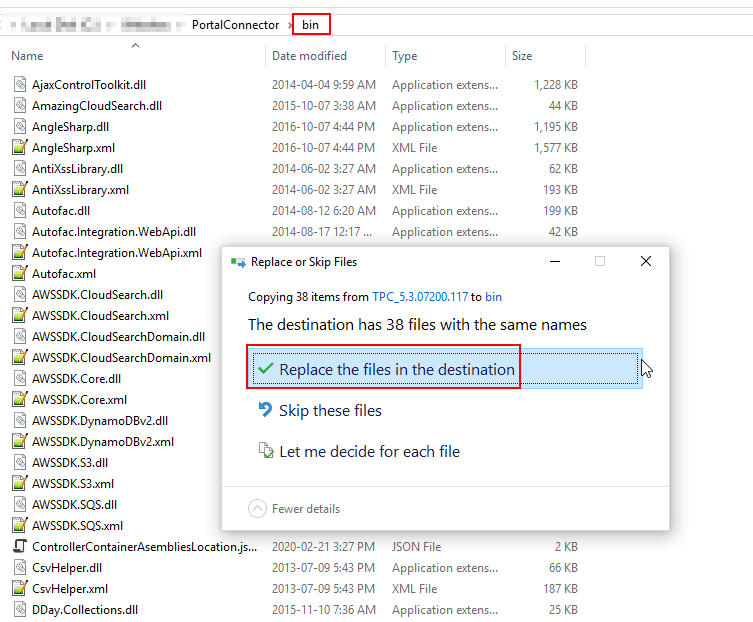Screen dimensions: 753x622
Task: Click the 2020-02-21 3:27 PM date cell
Action: pos(323,547)
